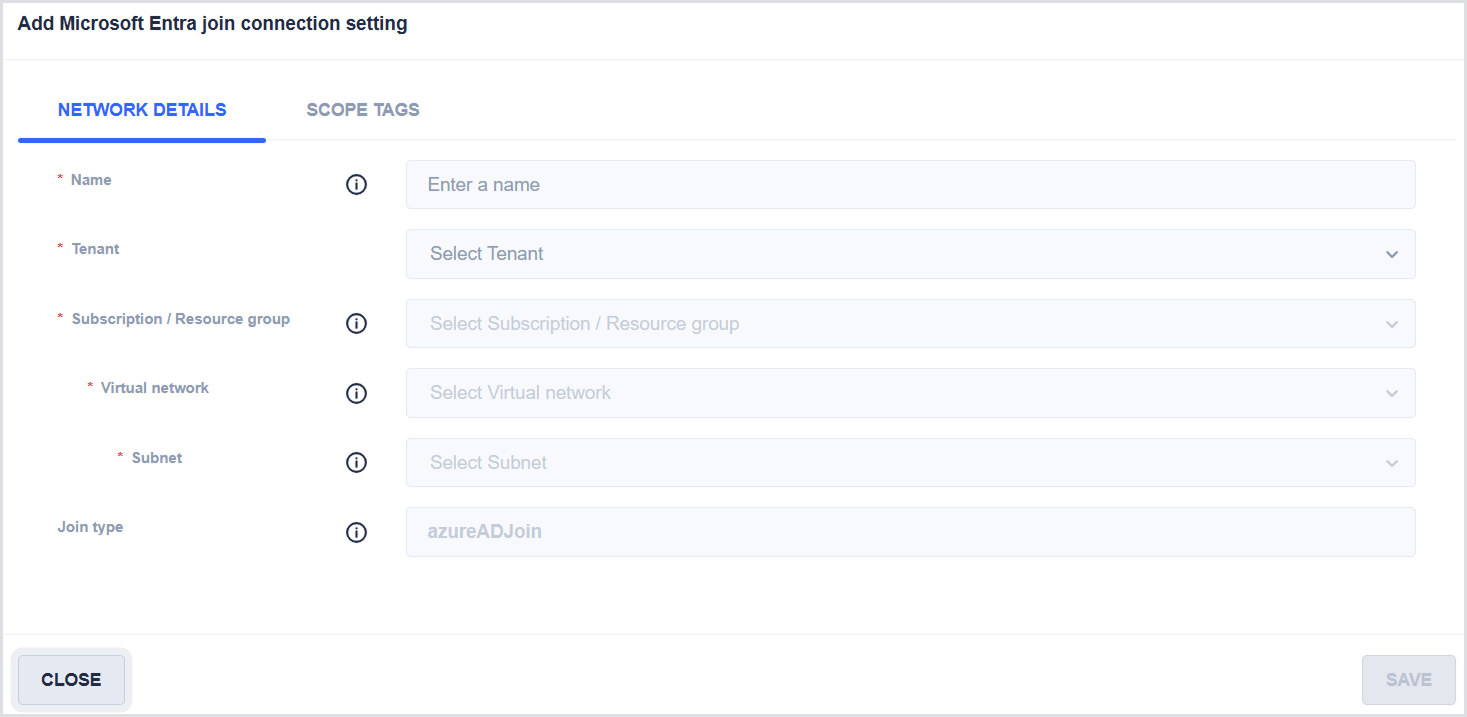Image resolution: width=1467 pixels, height=717 pixels.
Task: Click the Tenant field label
Action: pos(95,249)
